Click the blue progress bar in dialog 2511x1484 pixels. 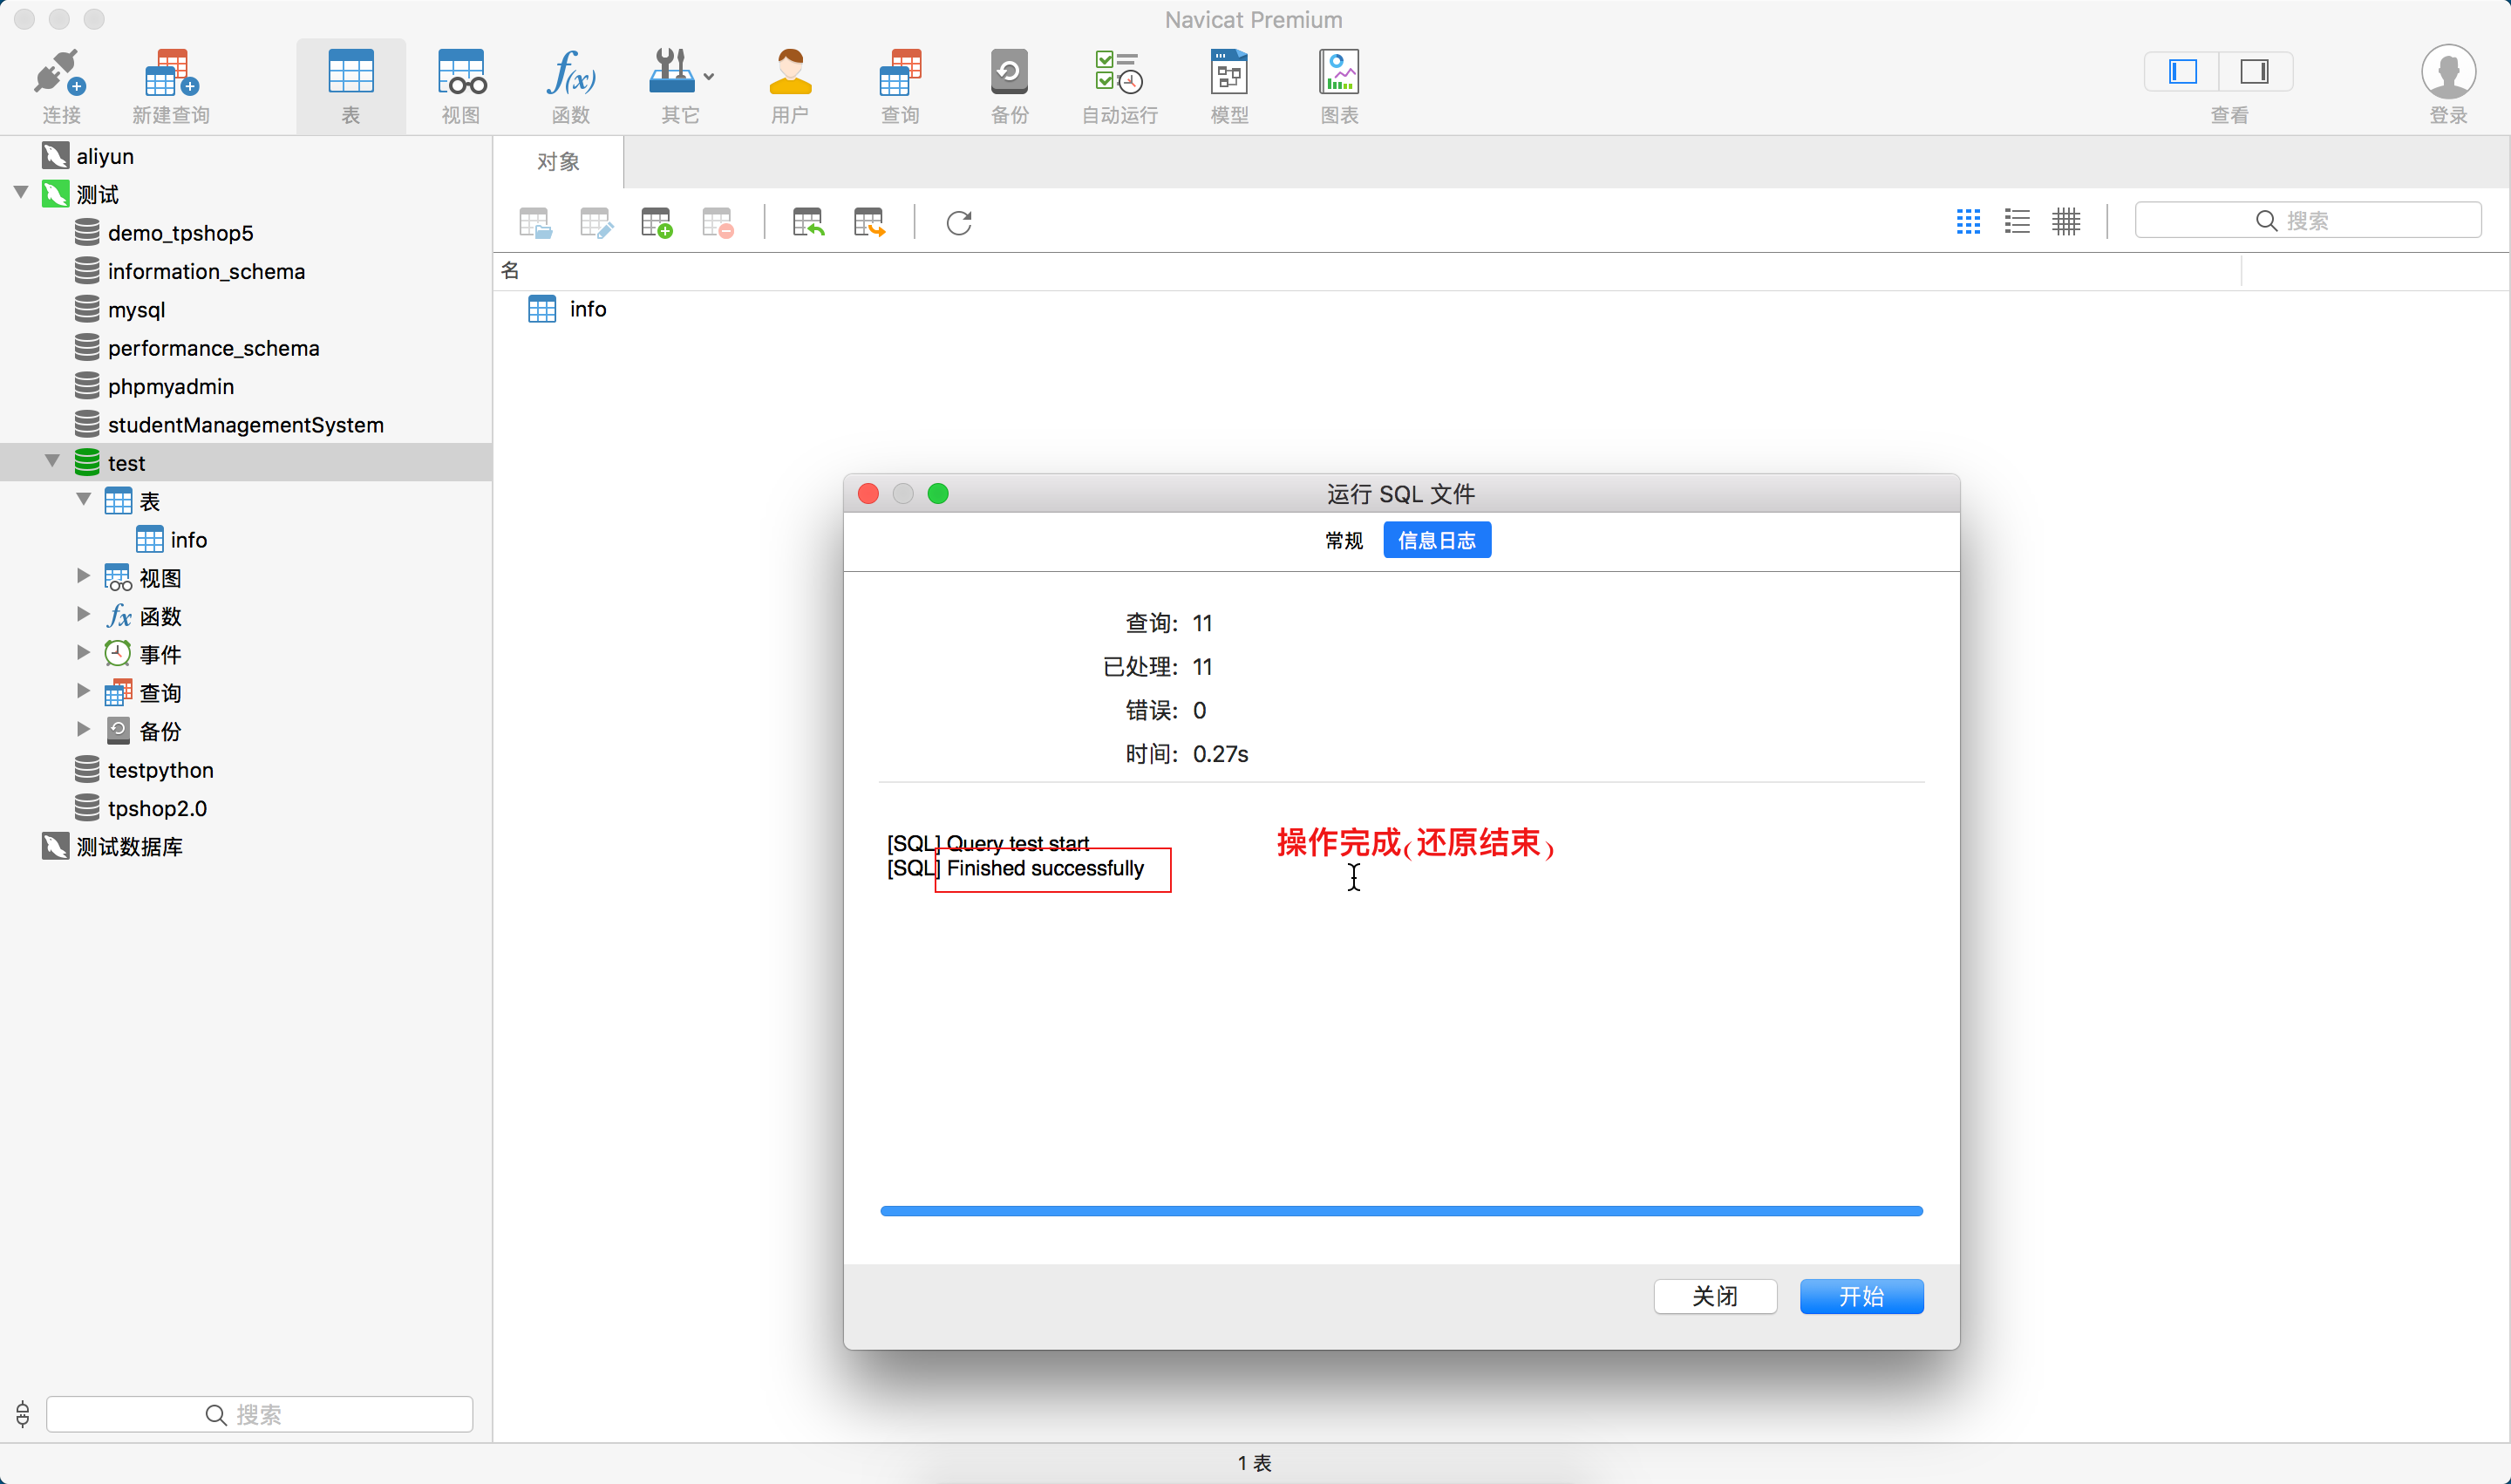(1400, 1211)
